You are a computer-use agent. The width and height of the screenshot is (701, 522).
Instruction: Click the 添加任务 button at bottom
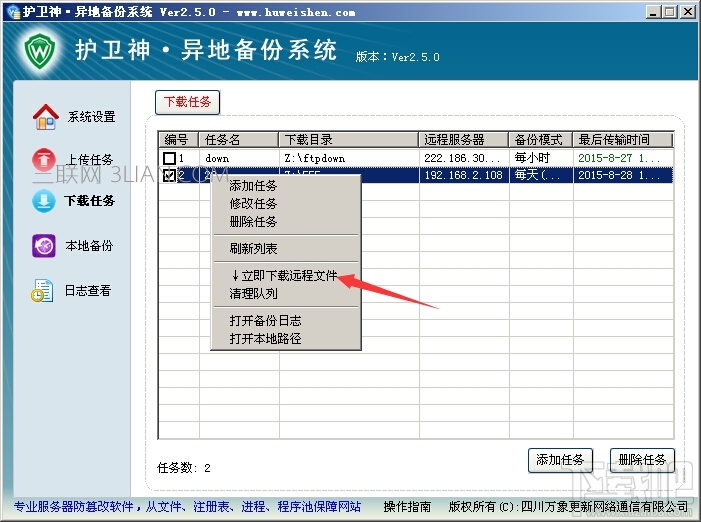tap(560, 460)
